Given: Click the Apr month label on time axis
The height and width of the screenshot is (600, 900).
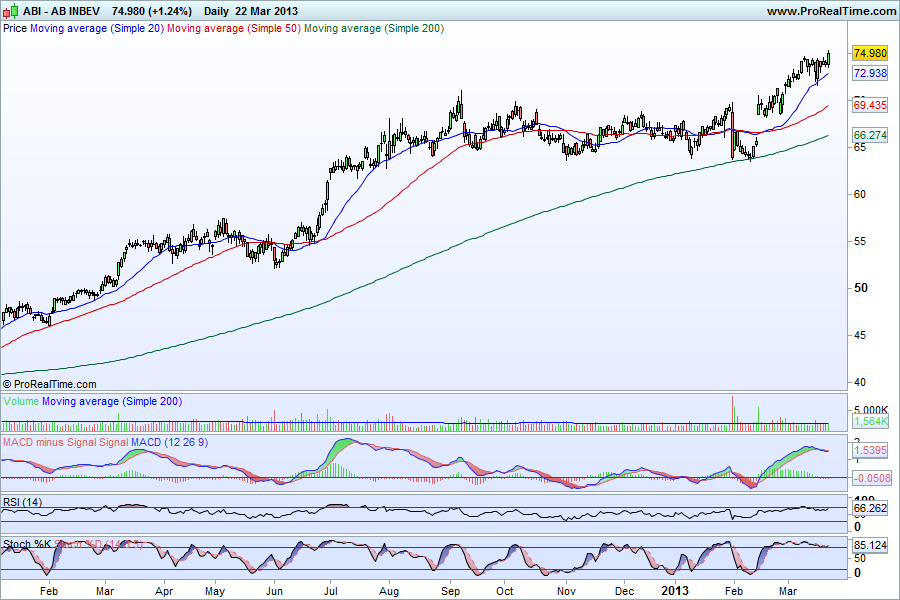Looking at the screenshot, I should [164, 591].
